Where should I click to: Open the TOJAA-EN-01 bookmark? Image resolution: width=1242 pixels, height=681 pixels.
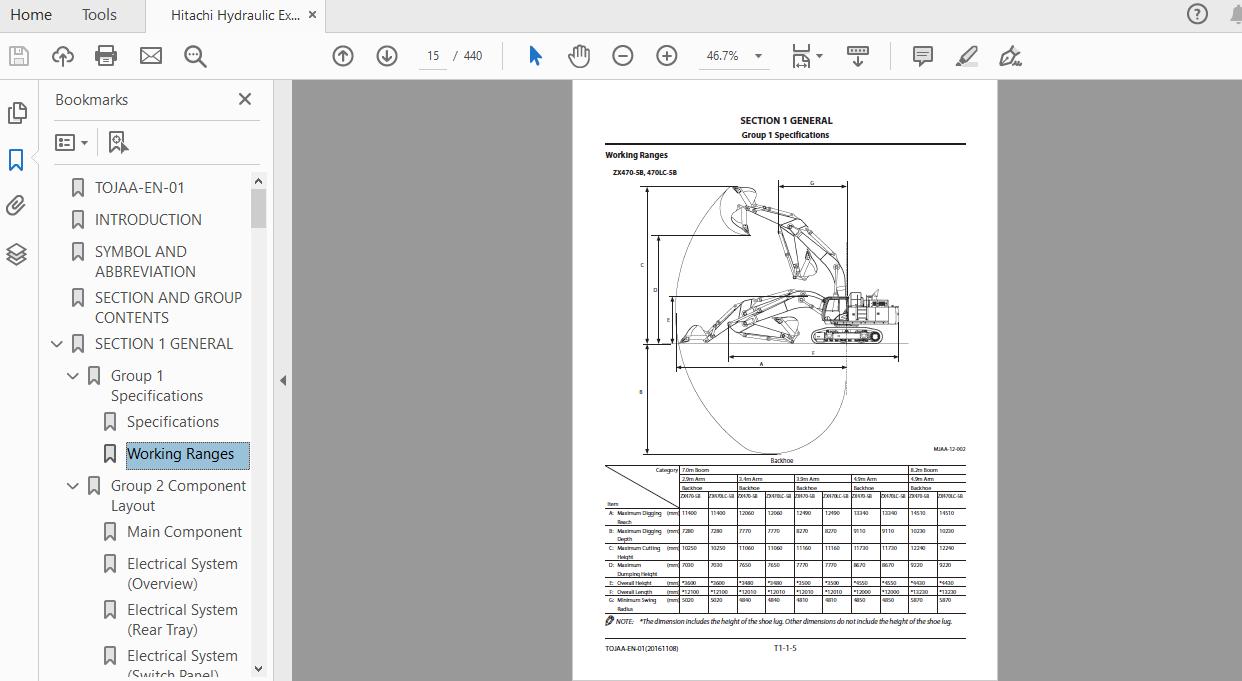pos(140,188)
